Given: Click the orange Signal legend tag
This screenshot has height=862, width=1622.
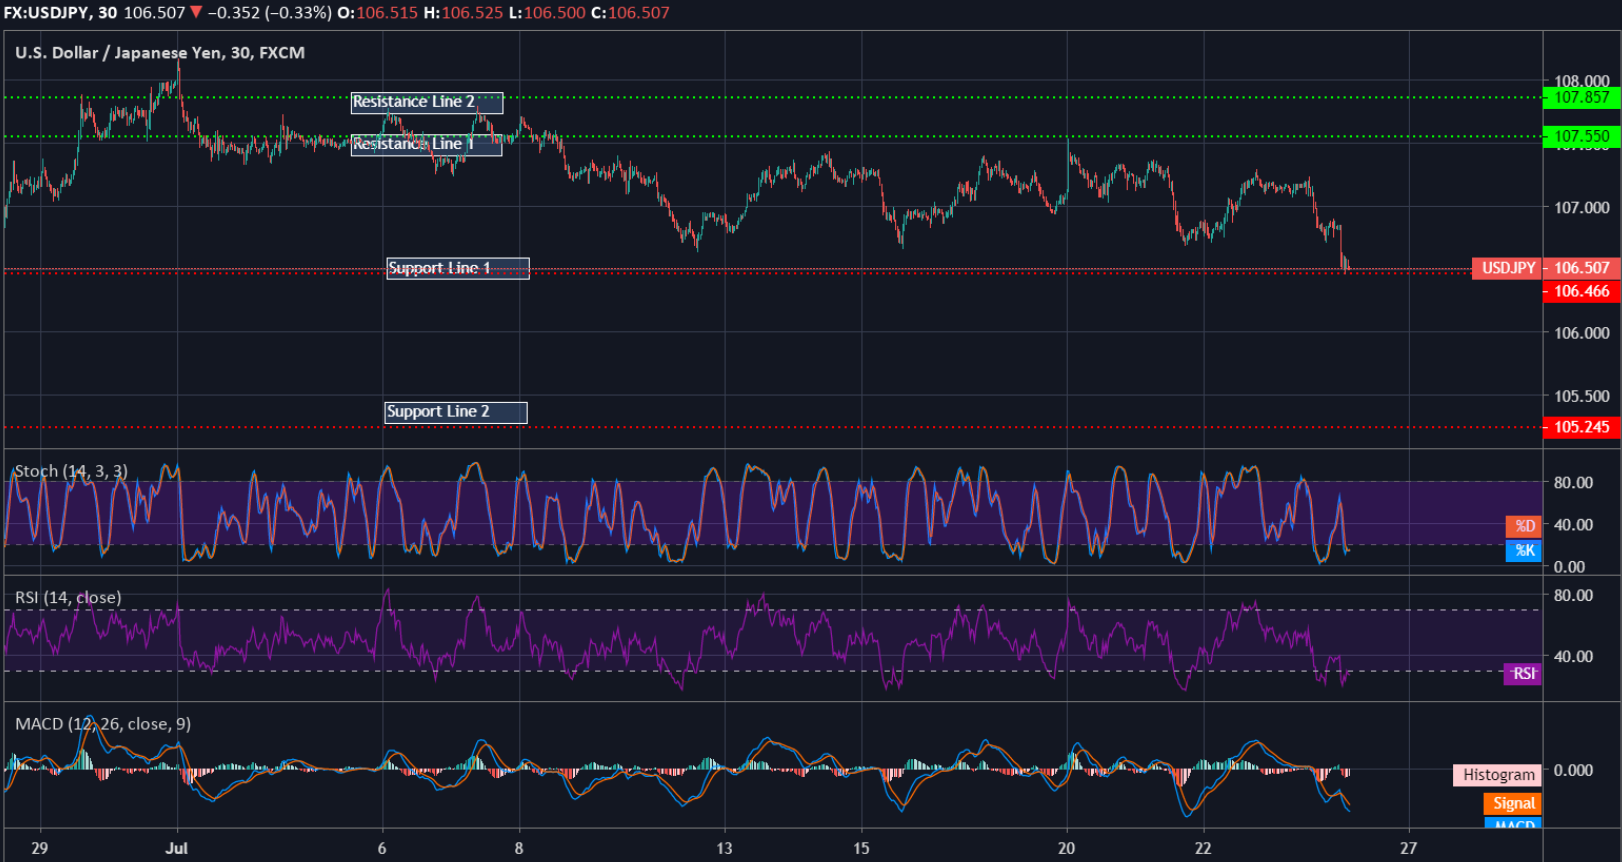Looking at the screenshot, I should [x=1513, y=803].
